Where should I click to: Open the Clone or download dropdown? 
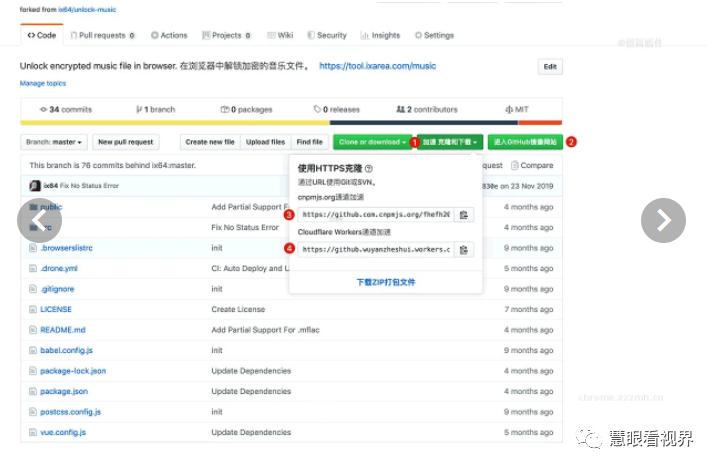[372, 142]
